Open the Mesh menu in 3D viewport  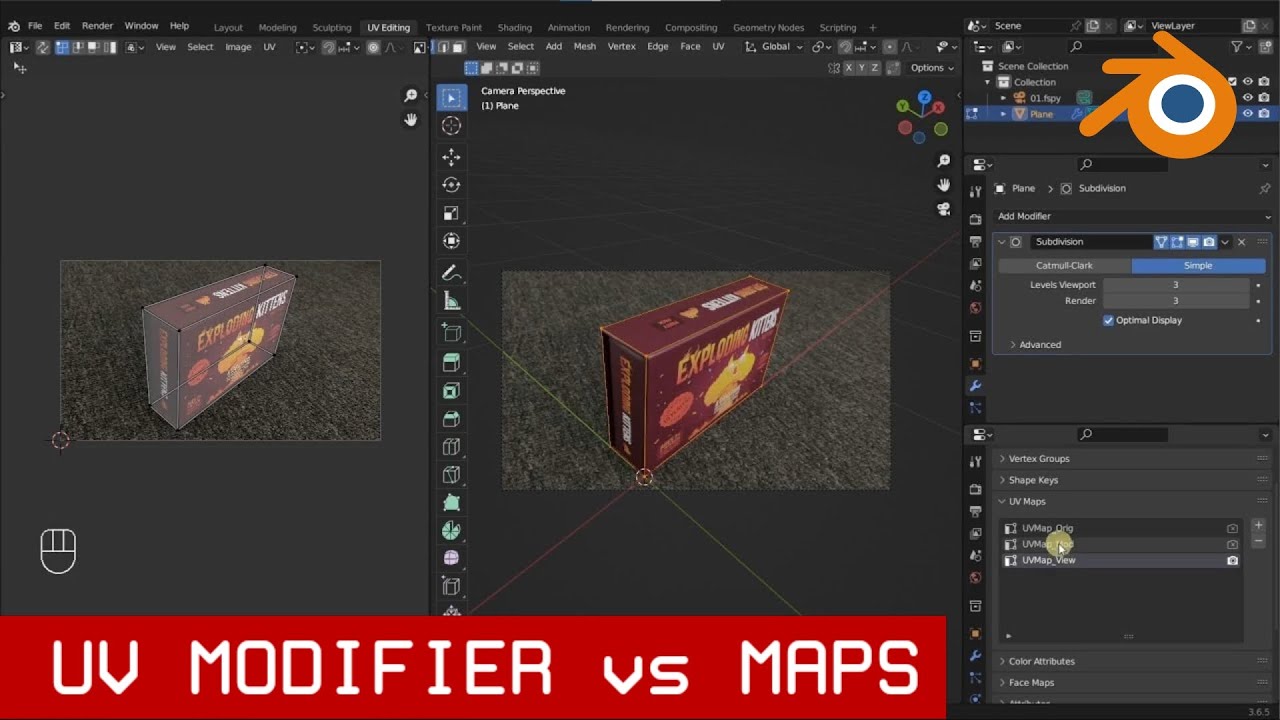[584, 46]
